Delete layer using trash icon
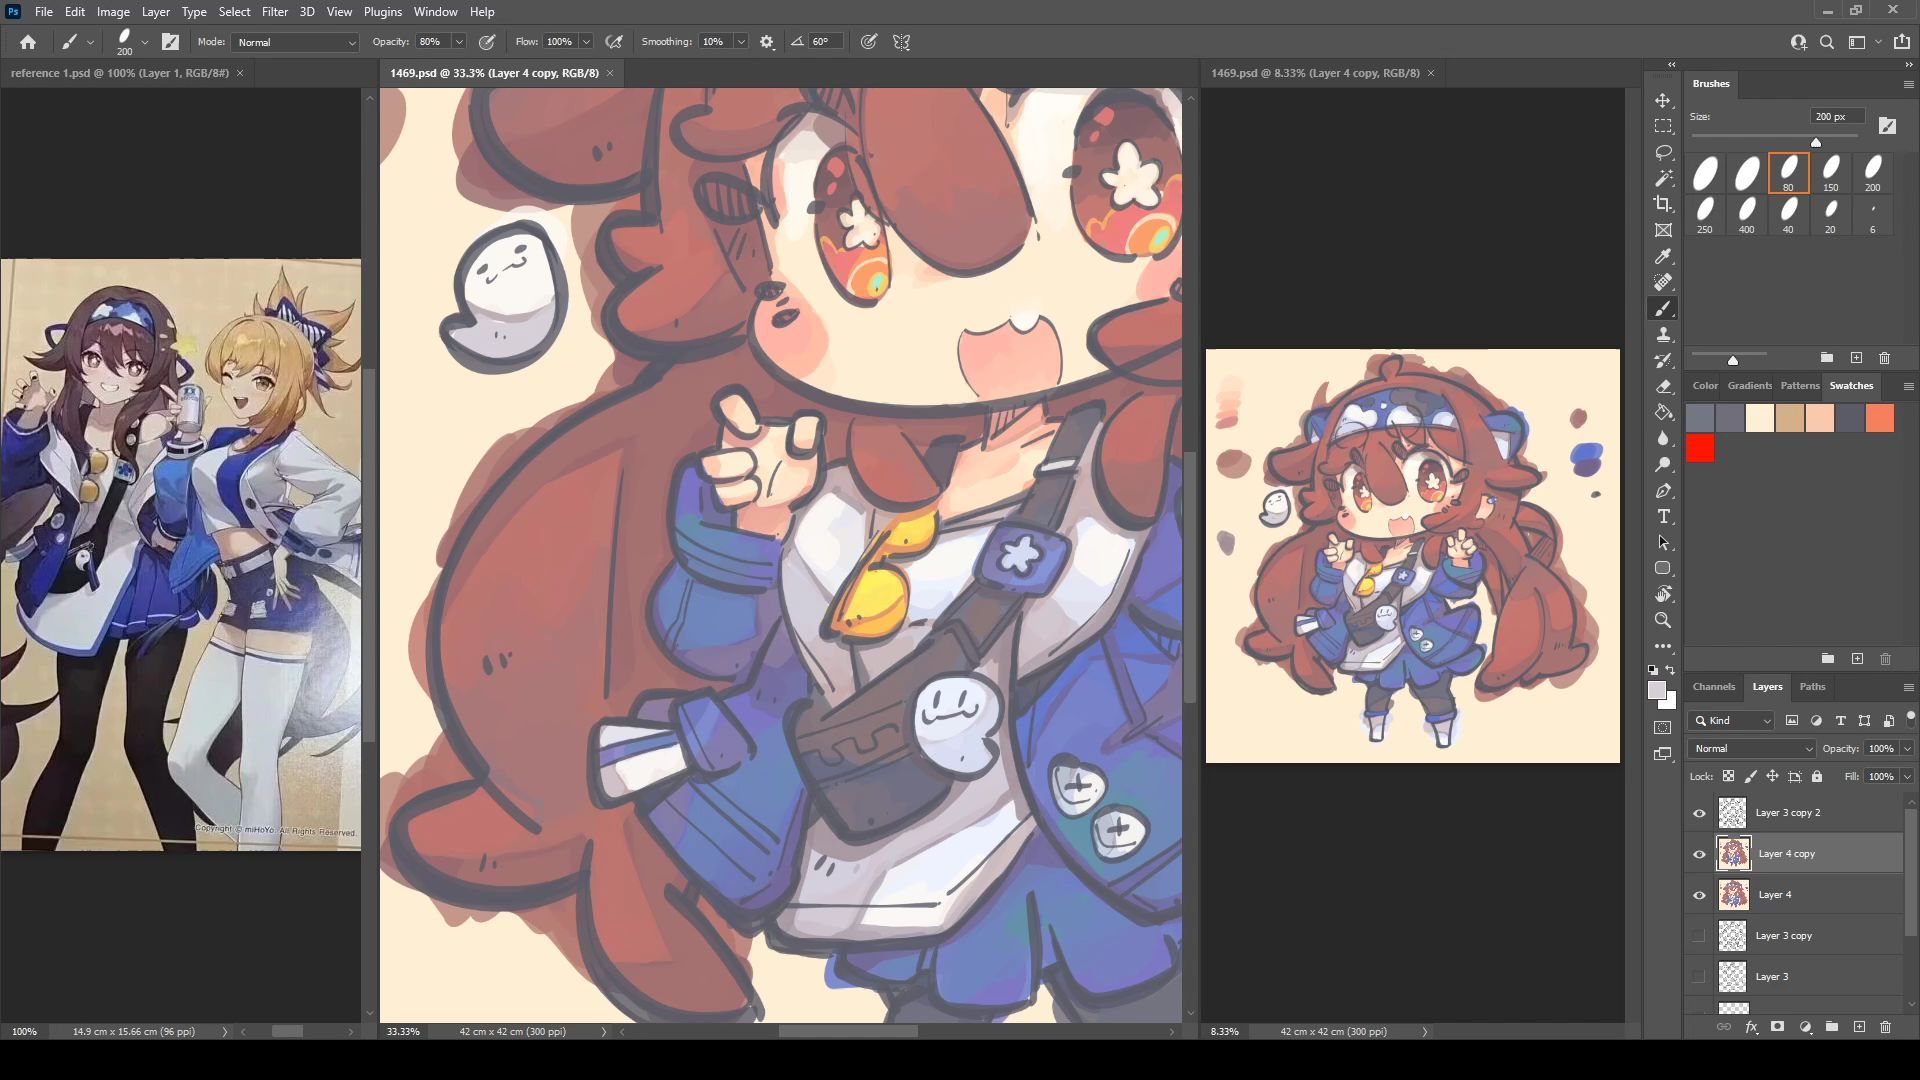 pyautogui.click(x=1885, y=1027)
